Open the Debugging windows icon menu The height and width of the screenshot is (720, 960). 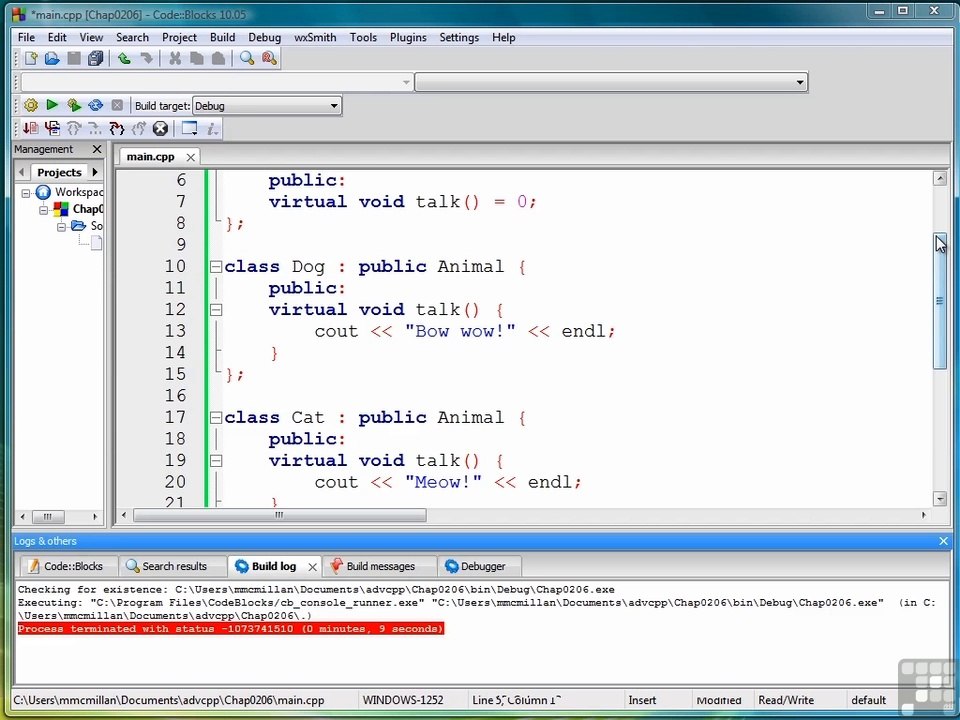(x=189, y=129)
